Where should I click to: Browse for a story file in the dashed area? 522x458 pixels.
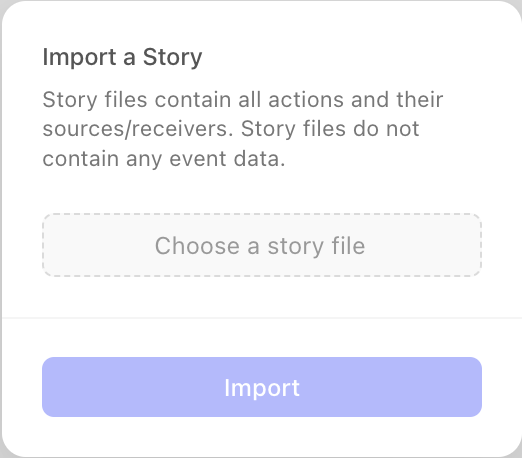(262, 245)
